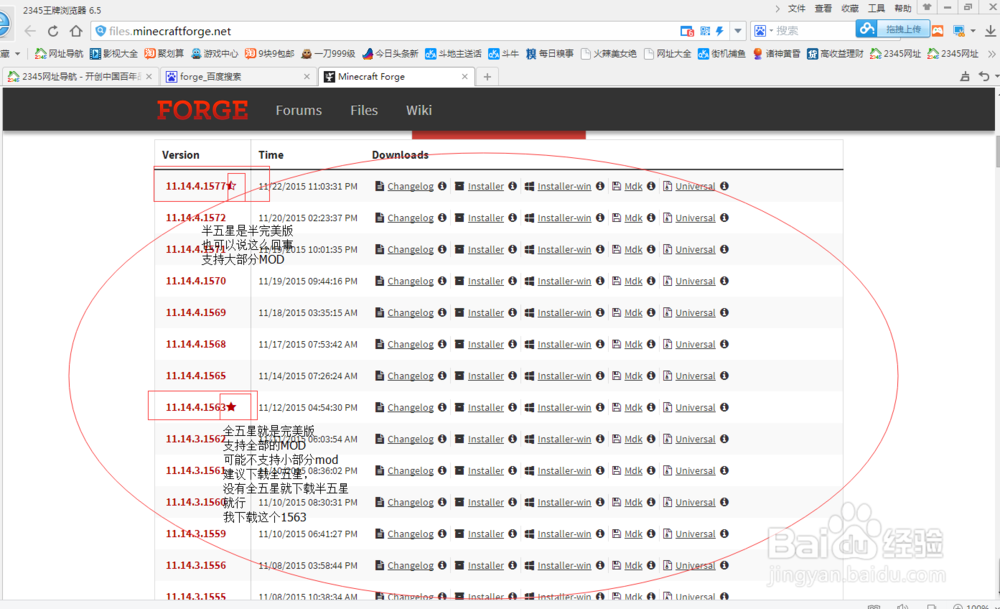Image resolution: width=1000 pixels, height=609 pixels.
Task: Click info icon after Universal in 11.14.3.1559 row
Action: 724,533
